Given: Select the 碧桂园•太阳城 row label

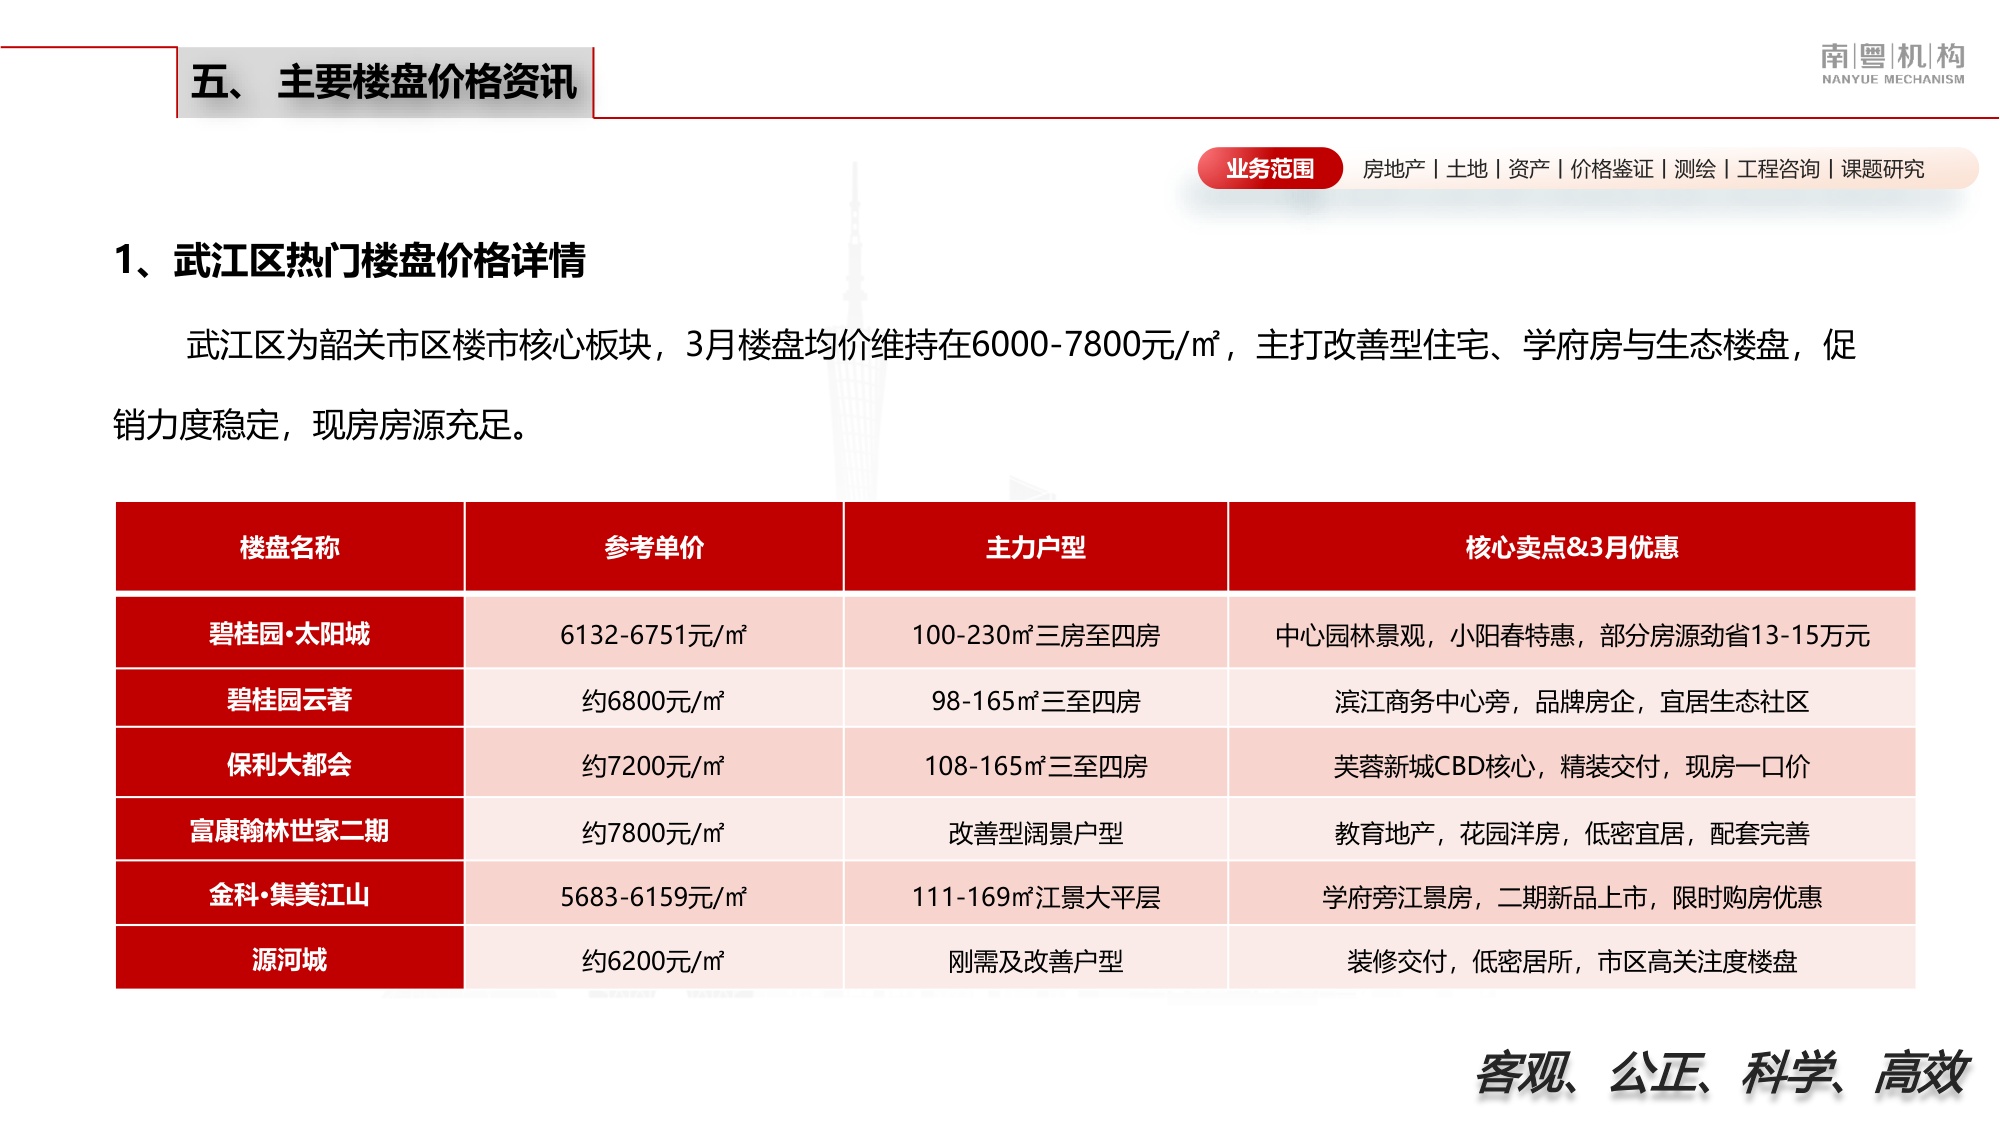Looking at the screenshot, I should [x=290, y=634].
